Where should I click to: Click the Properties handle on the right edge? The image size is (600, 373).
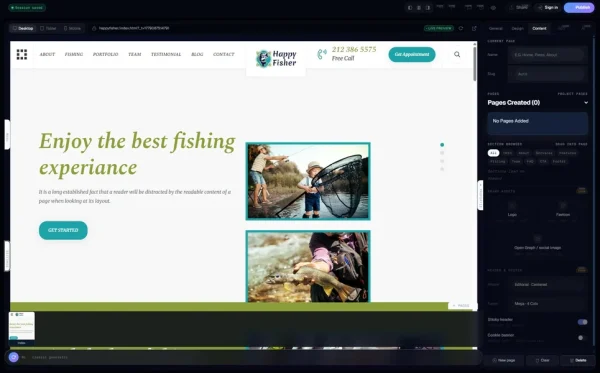480,195
